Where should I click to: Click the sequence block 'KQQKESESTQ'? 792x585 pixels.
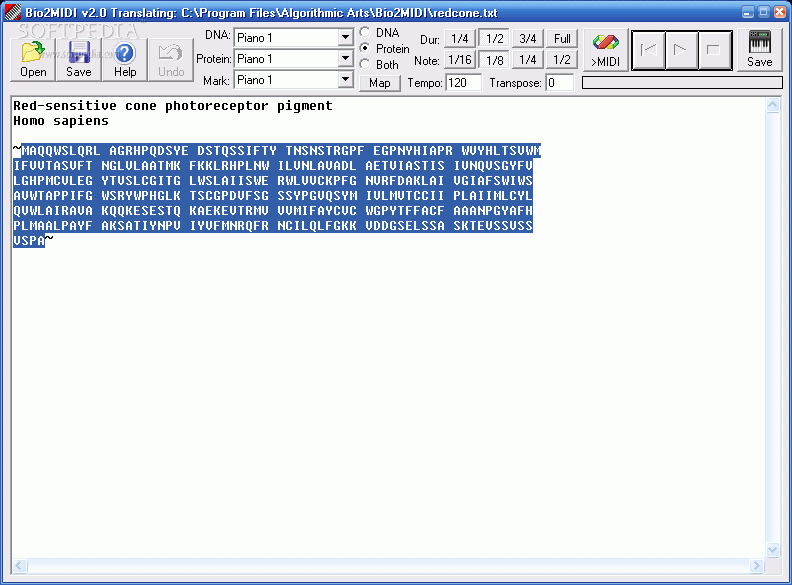(141, 211)
